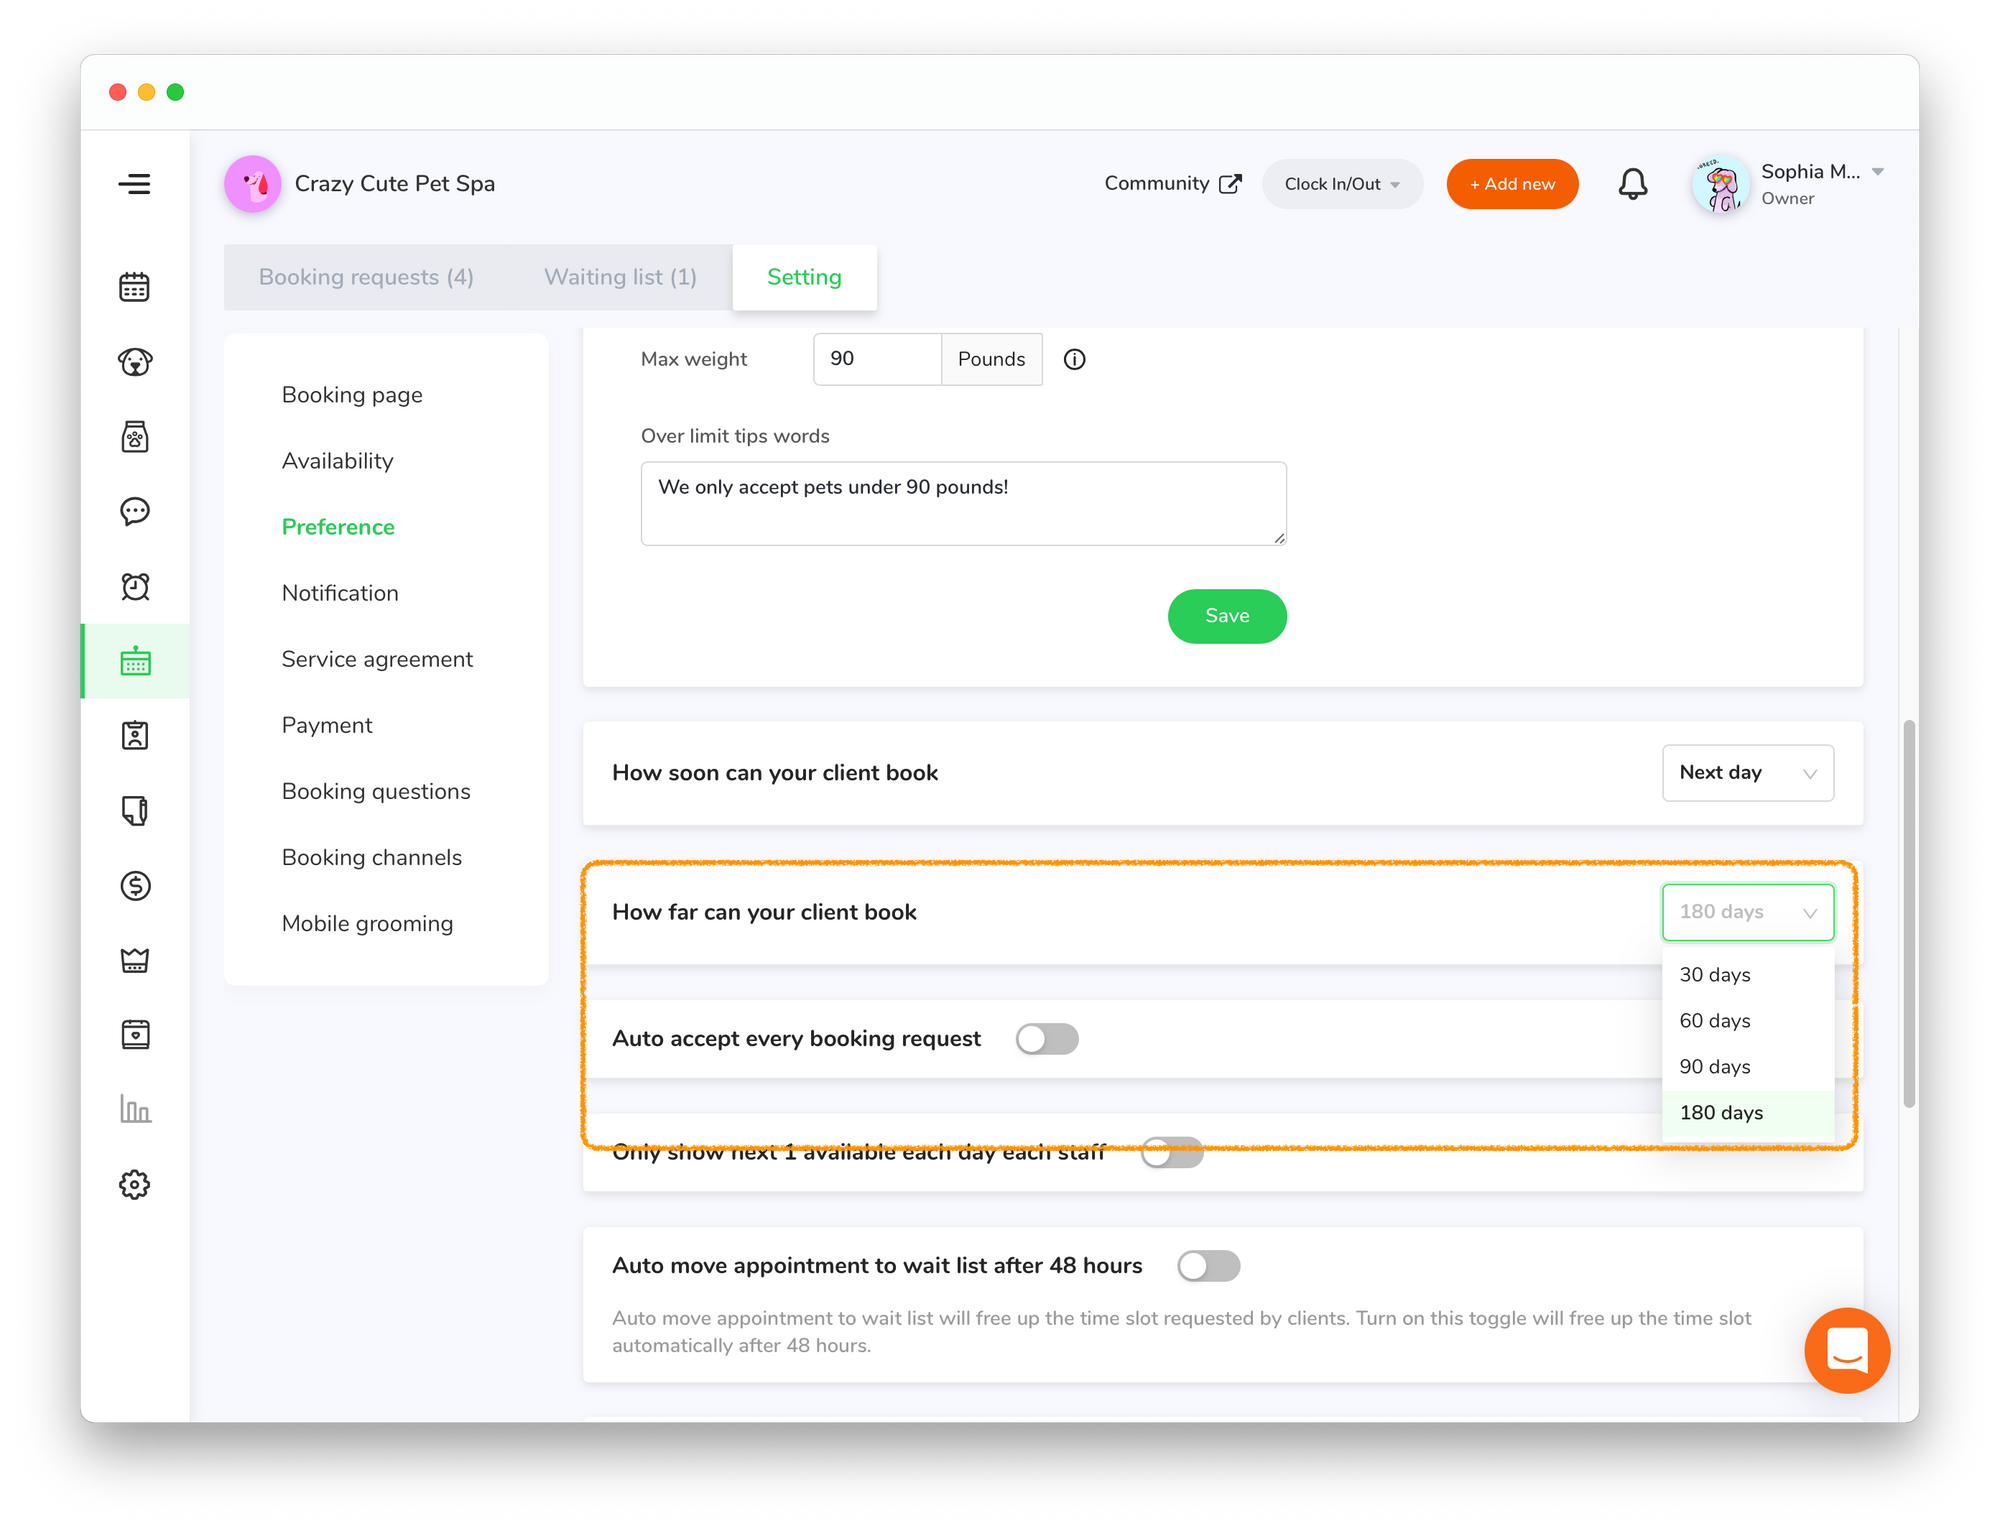Click the max weight info icon

(1074, 359)
